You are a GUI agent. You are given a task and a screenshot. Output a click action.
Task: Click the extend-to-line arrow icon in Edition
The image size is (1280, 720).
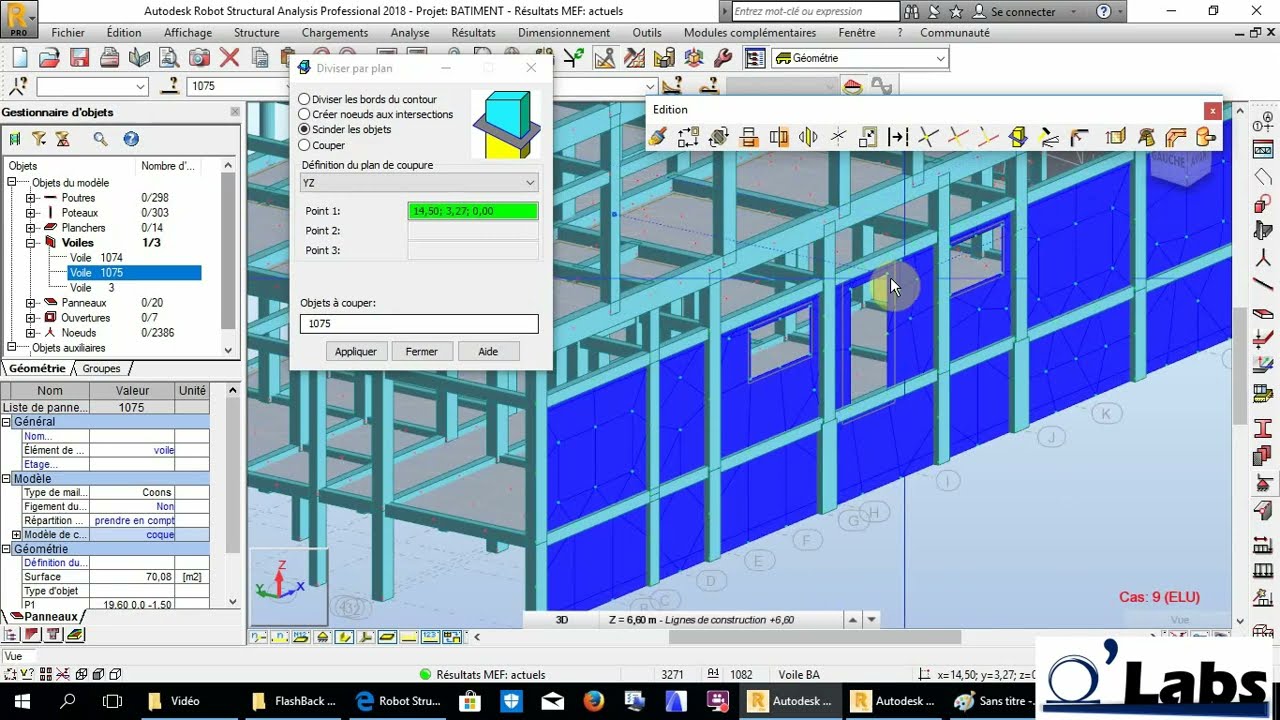898,137
